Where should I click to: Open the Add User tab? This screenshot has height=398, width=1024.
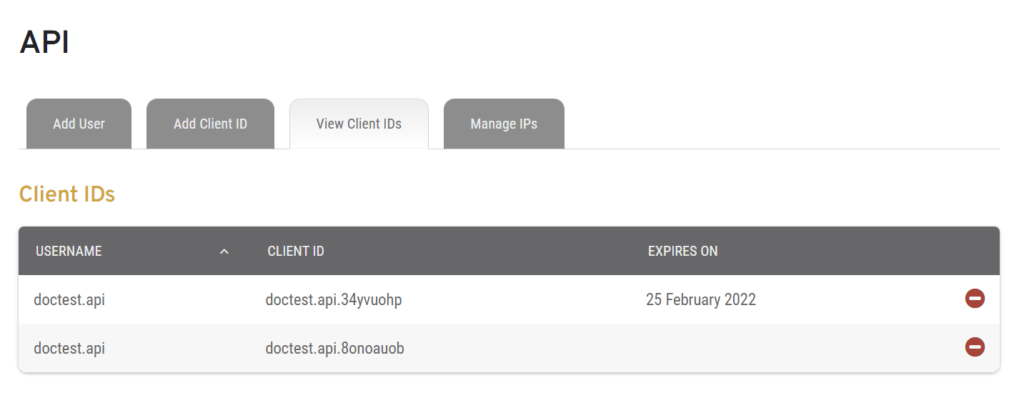pyautogui.click(x=79, y=124)
